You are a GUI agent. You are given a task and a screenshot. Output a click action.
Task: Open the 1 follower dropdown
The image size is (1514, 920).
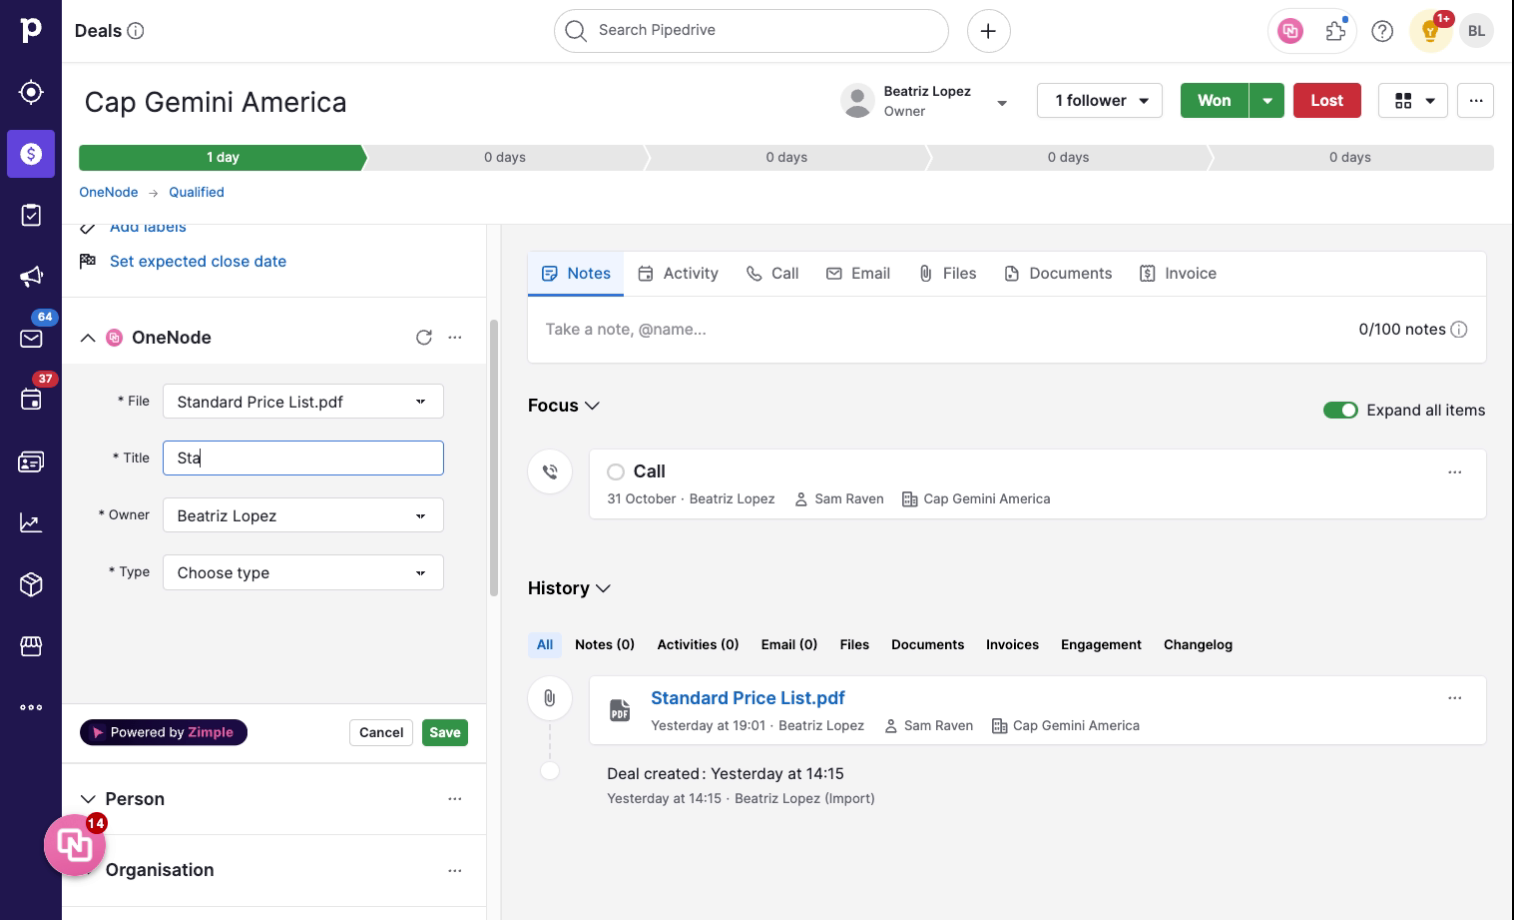[x=1100, y=101]
